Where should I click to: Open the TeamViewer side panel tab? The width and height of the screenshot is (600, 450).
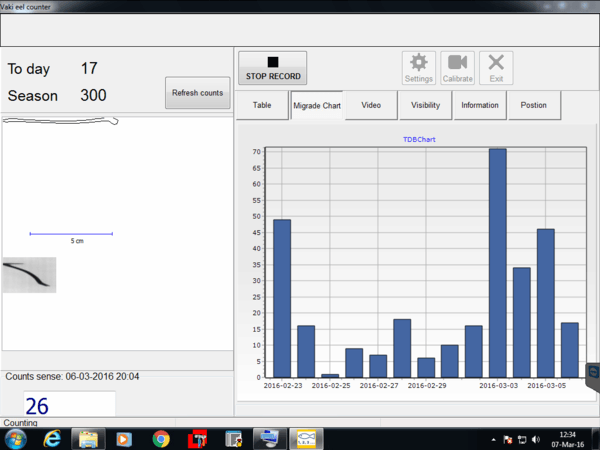[593, 377]
